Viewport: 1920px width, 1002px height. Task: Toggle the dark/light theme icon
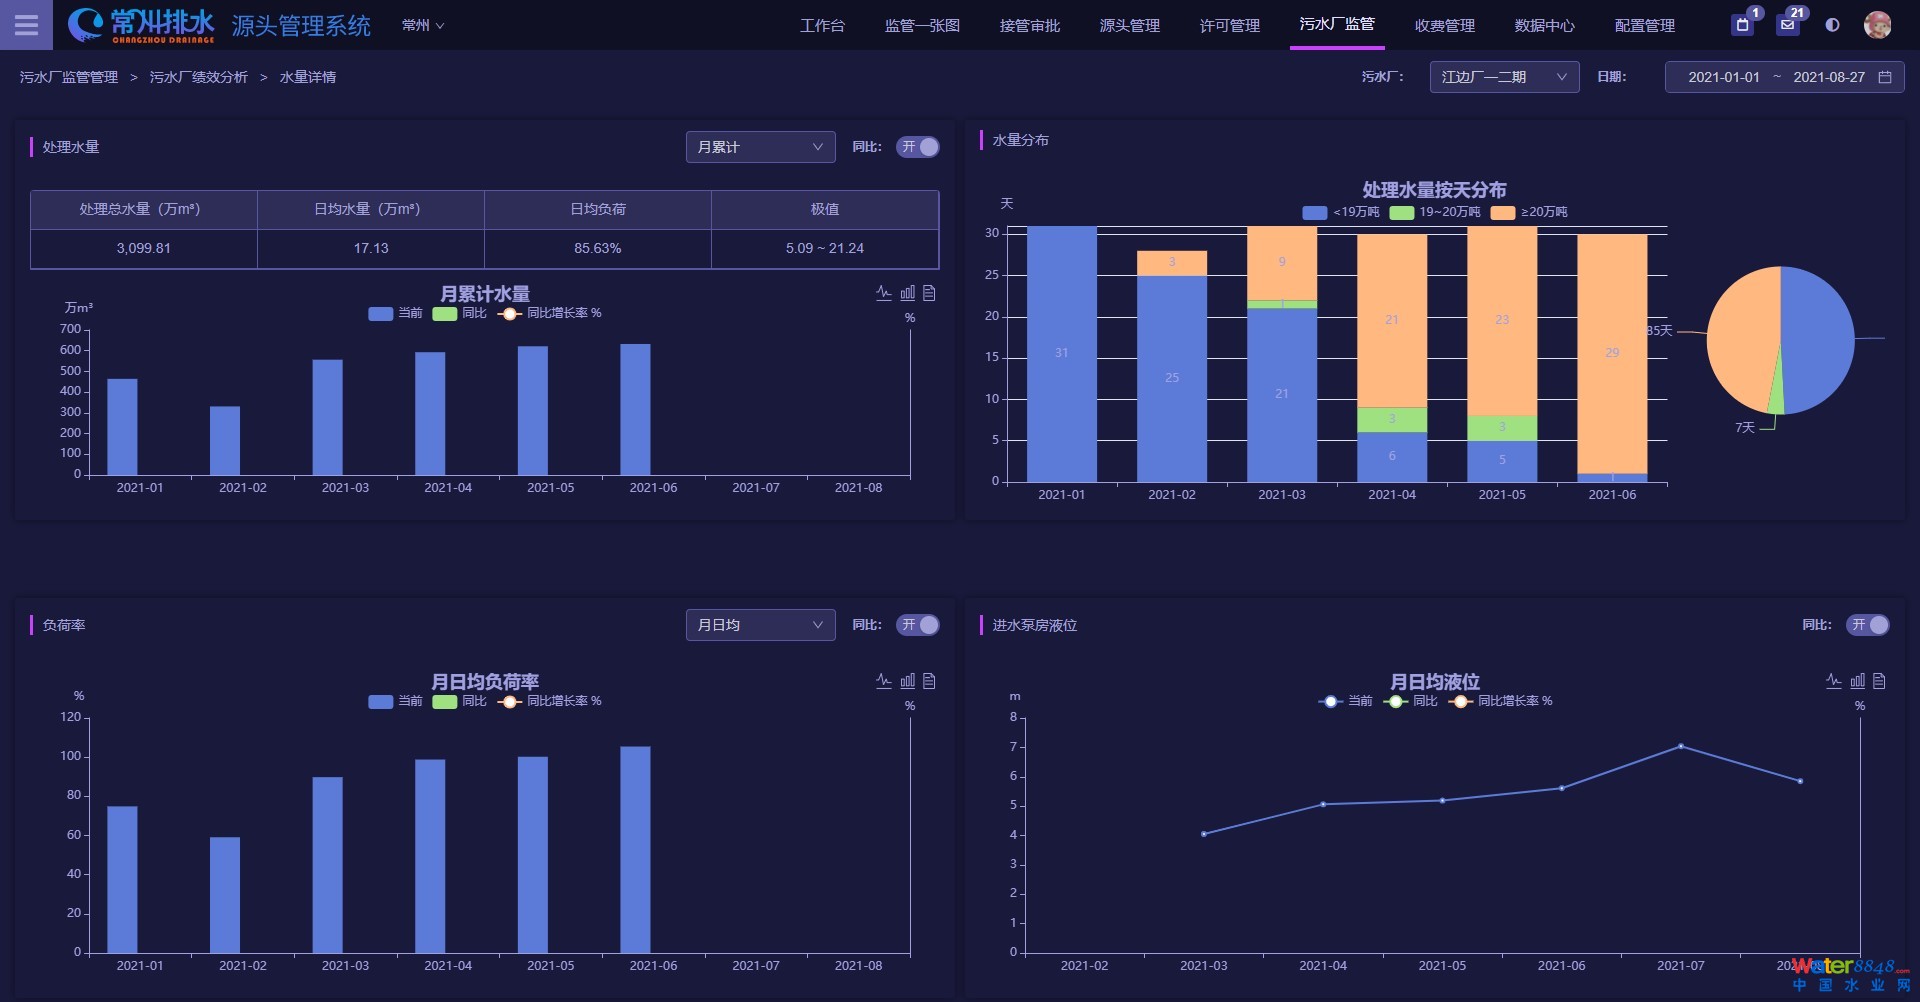click(1832, 25)
